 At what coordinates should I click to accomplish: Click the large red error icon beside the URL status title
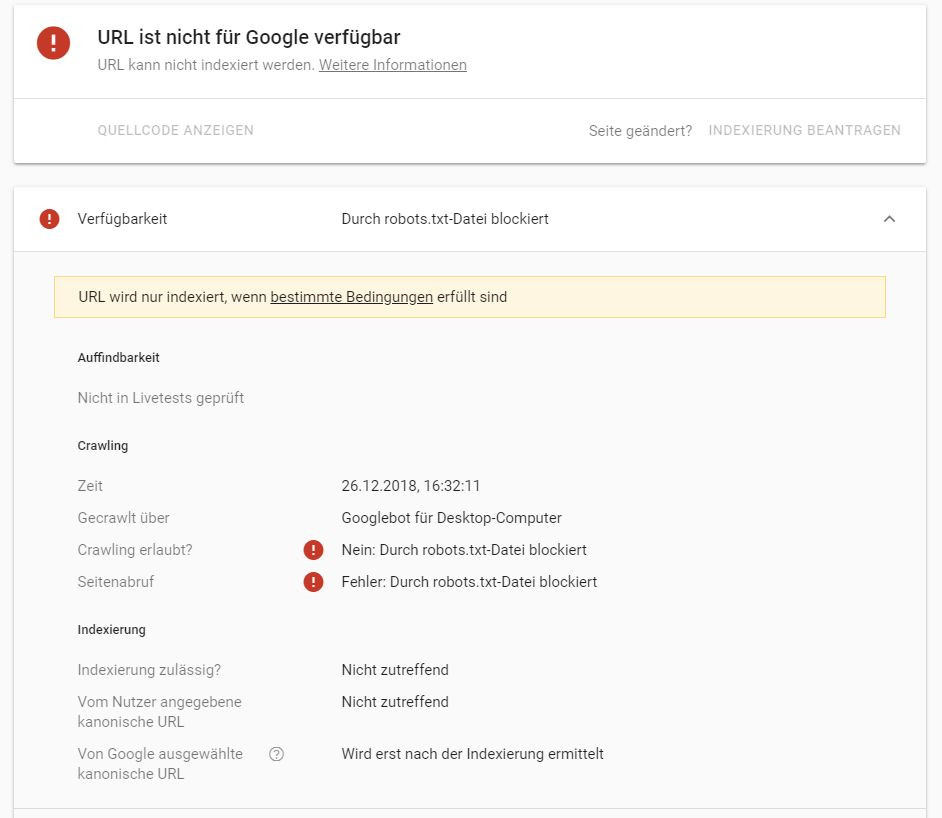pos(53,43)
